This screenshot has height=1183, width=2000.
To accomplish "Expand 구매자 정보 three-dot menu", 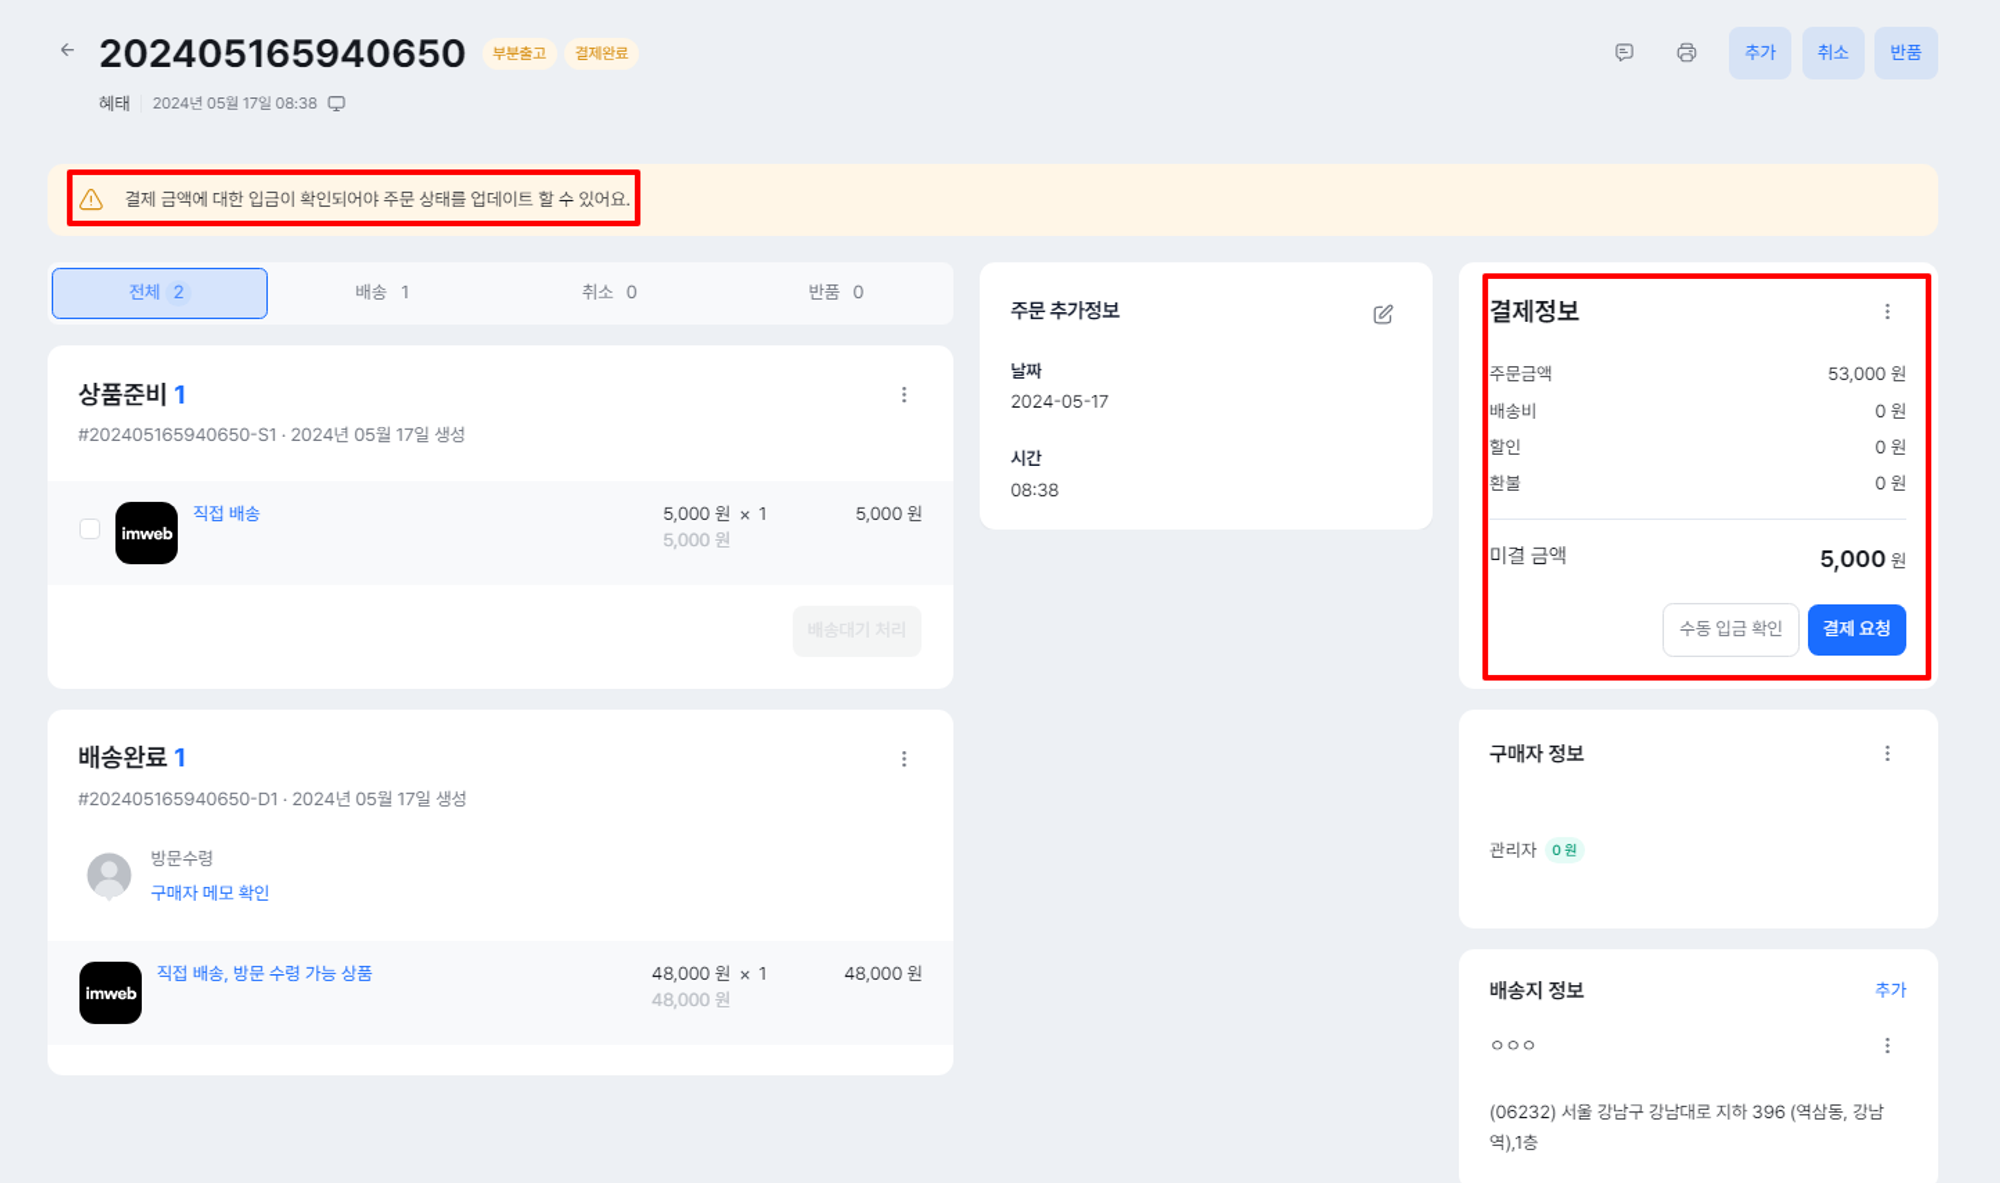I will coord(1887,753).
